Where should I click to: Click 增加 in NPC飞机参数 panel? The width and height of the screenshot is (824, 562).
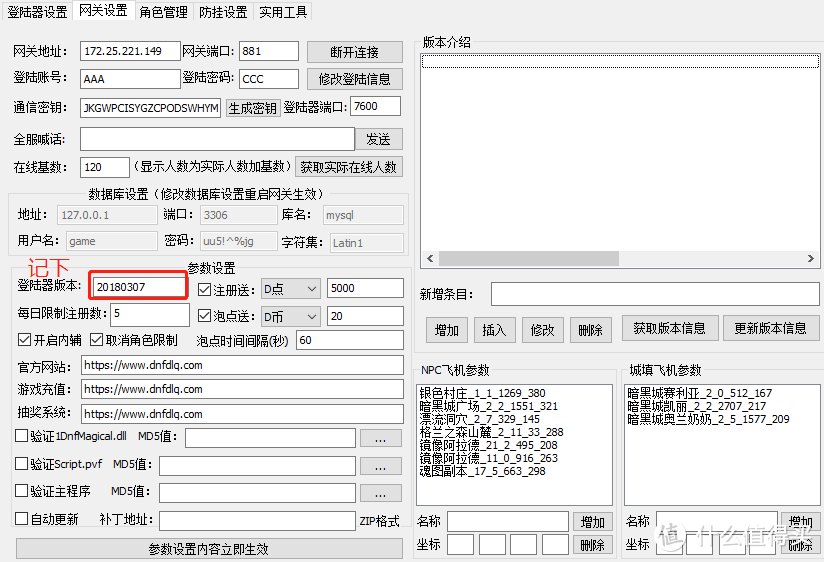pos(593,522)
